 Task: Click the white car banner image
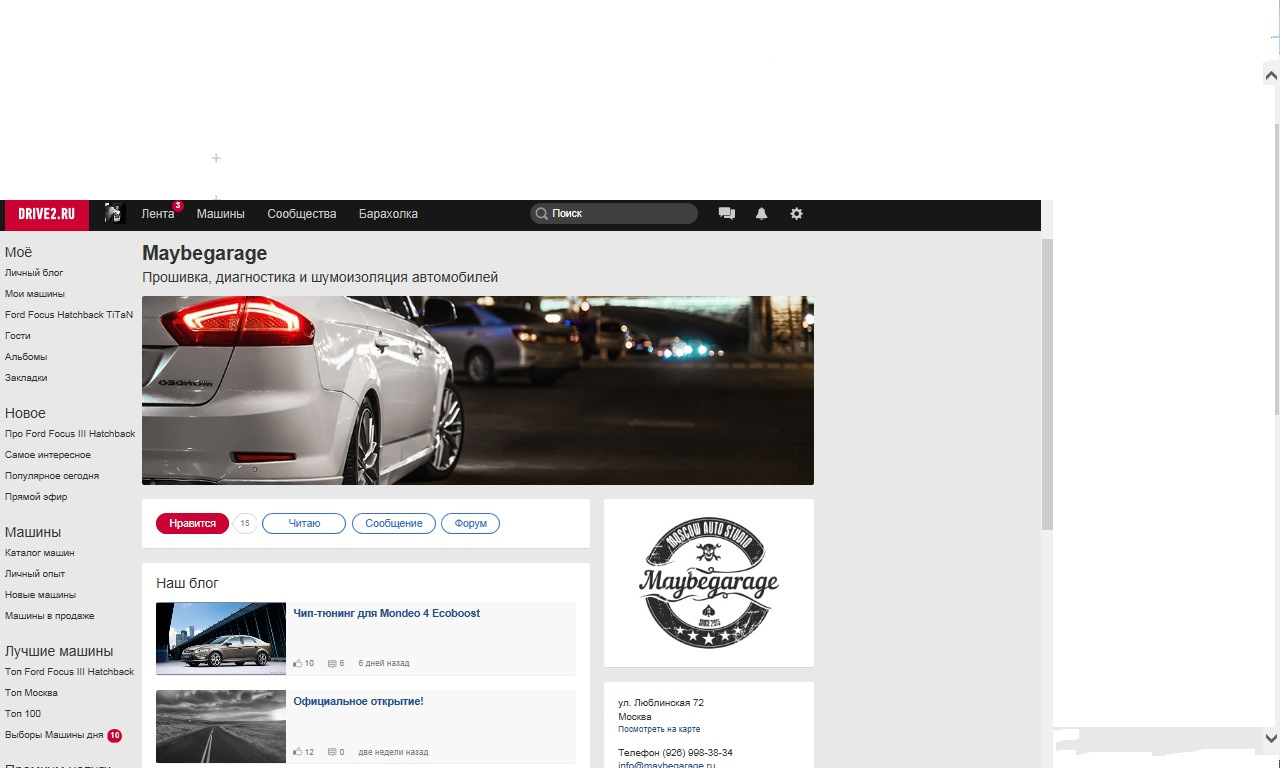478,390
